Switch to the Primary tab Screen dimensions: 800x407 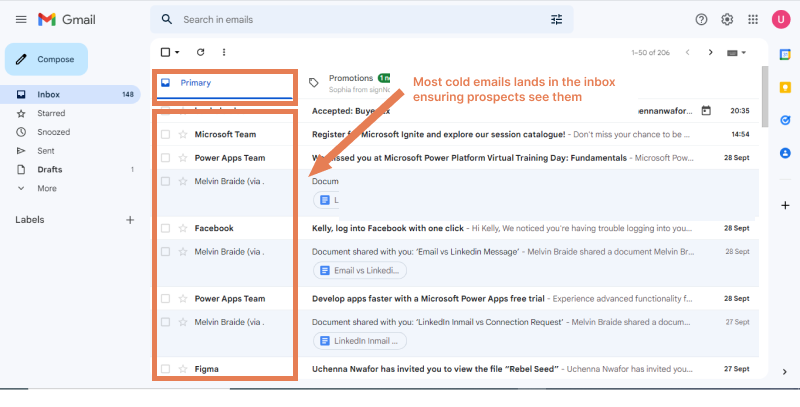[224, 83]
